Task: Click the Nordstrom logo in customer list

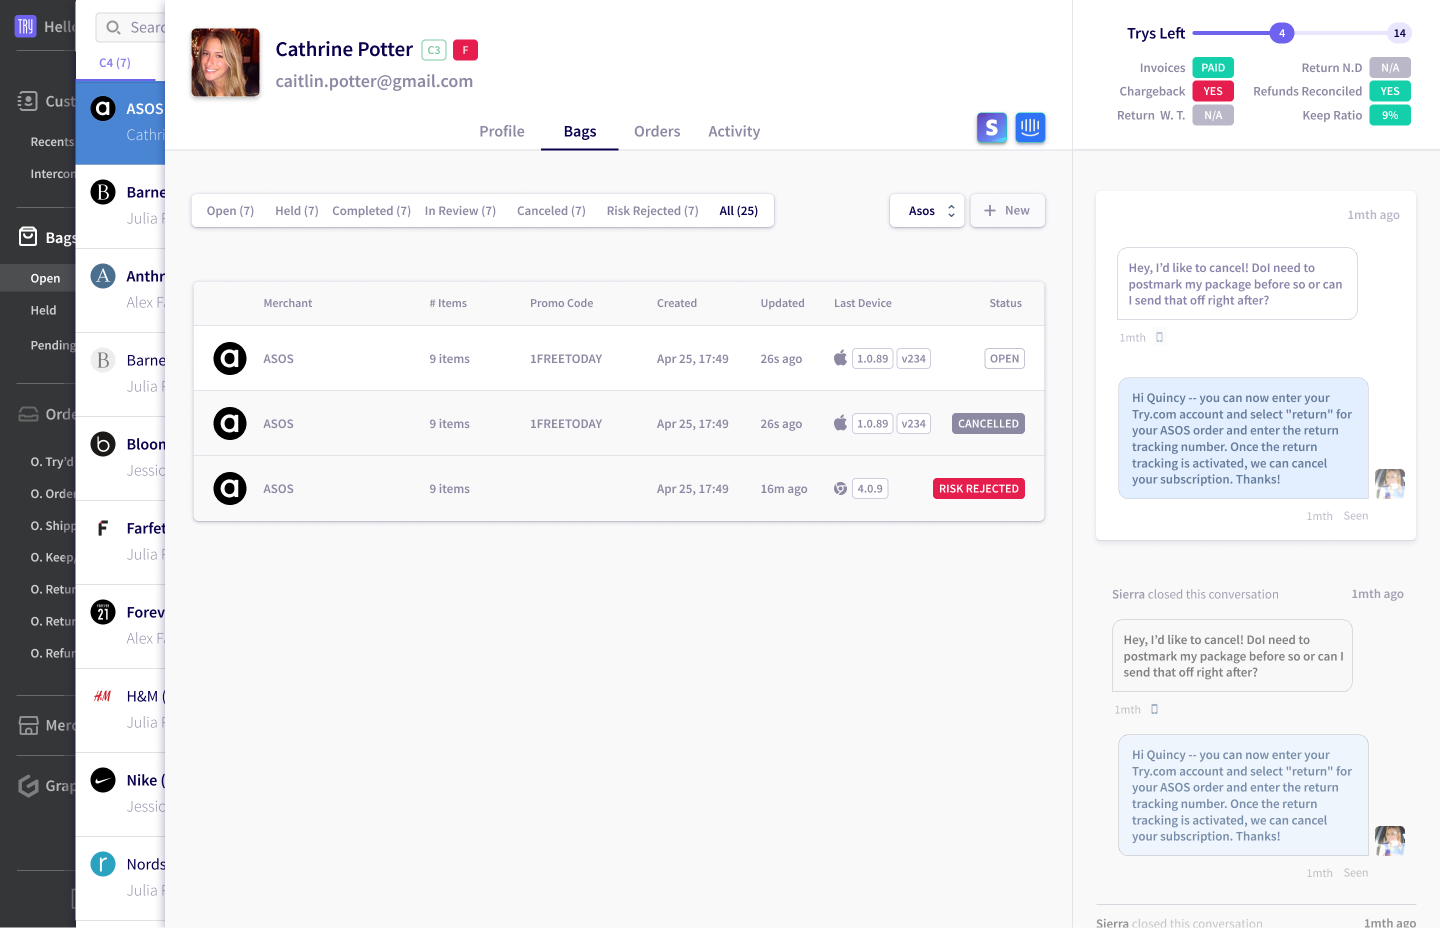Action: [x=103, y=864]
